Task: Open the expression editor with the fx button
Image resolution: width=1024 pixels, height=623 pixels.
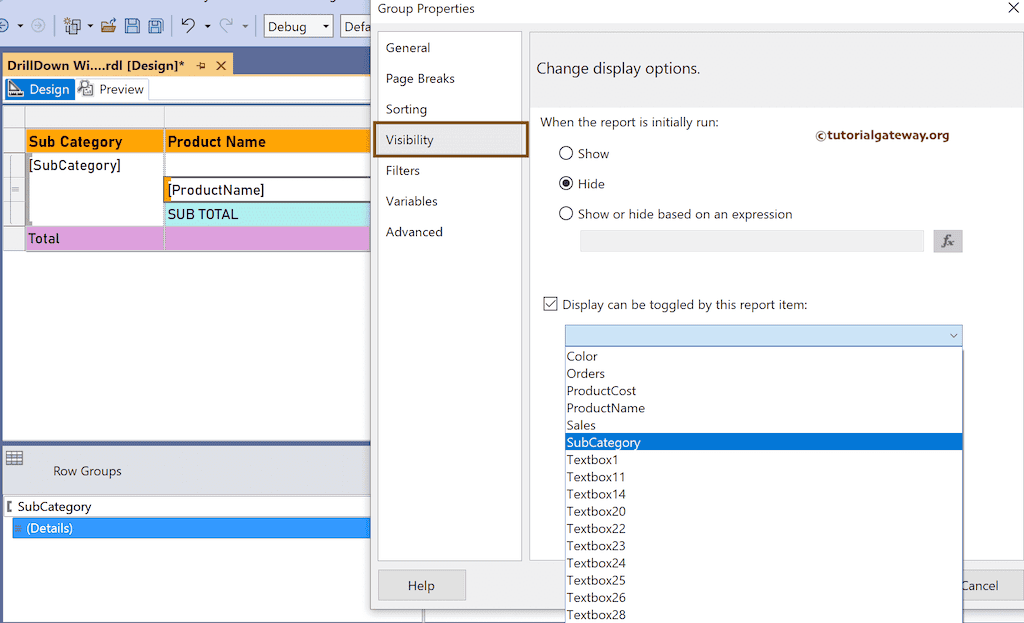Action: coord(947,240)
